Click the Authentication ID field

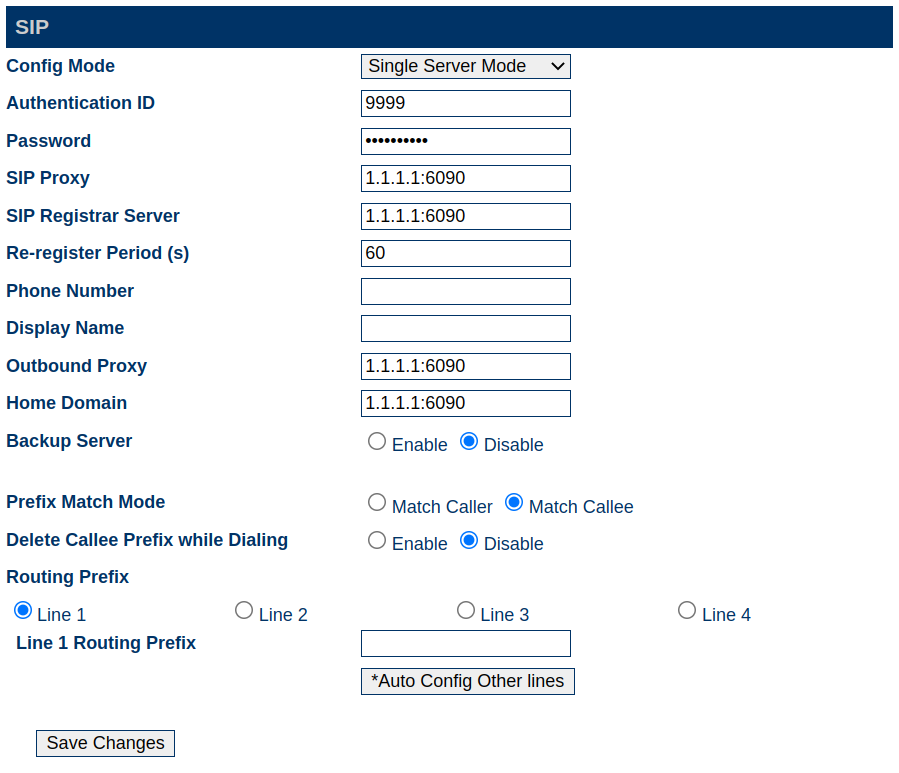coord(466,103)
